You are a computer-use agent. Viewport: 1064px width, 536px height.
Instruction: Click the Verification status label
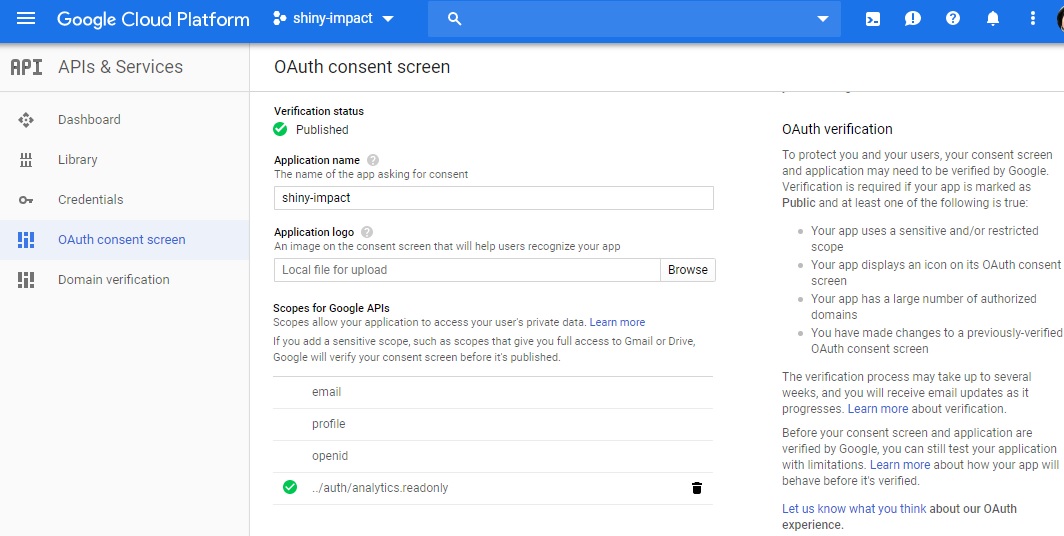click(x=319, y=111)
